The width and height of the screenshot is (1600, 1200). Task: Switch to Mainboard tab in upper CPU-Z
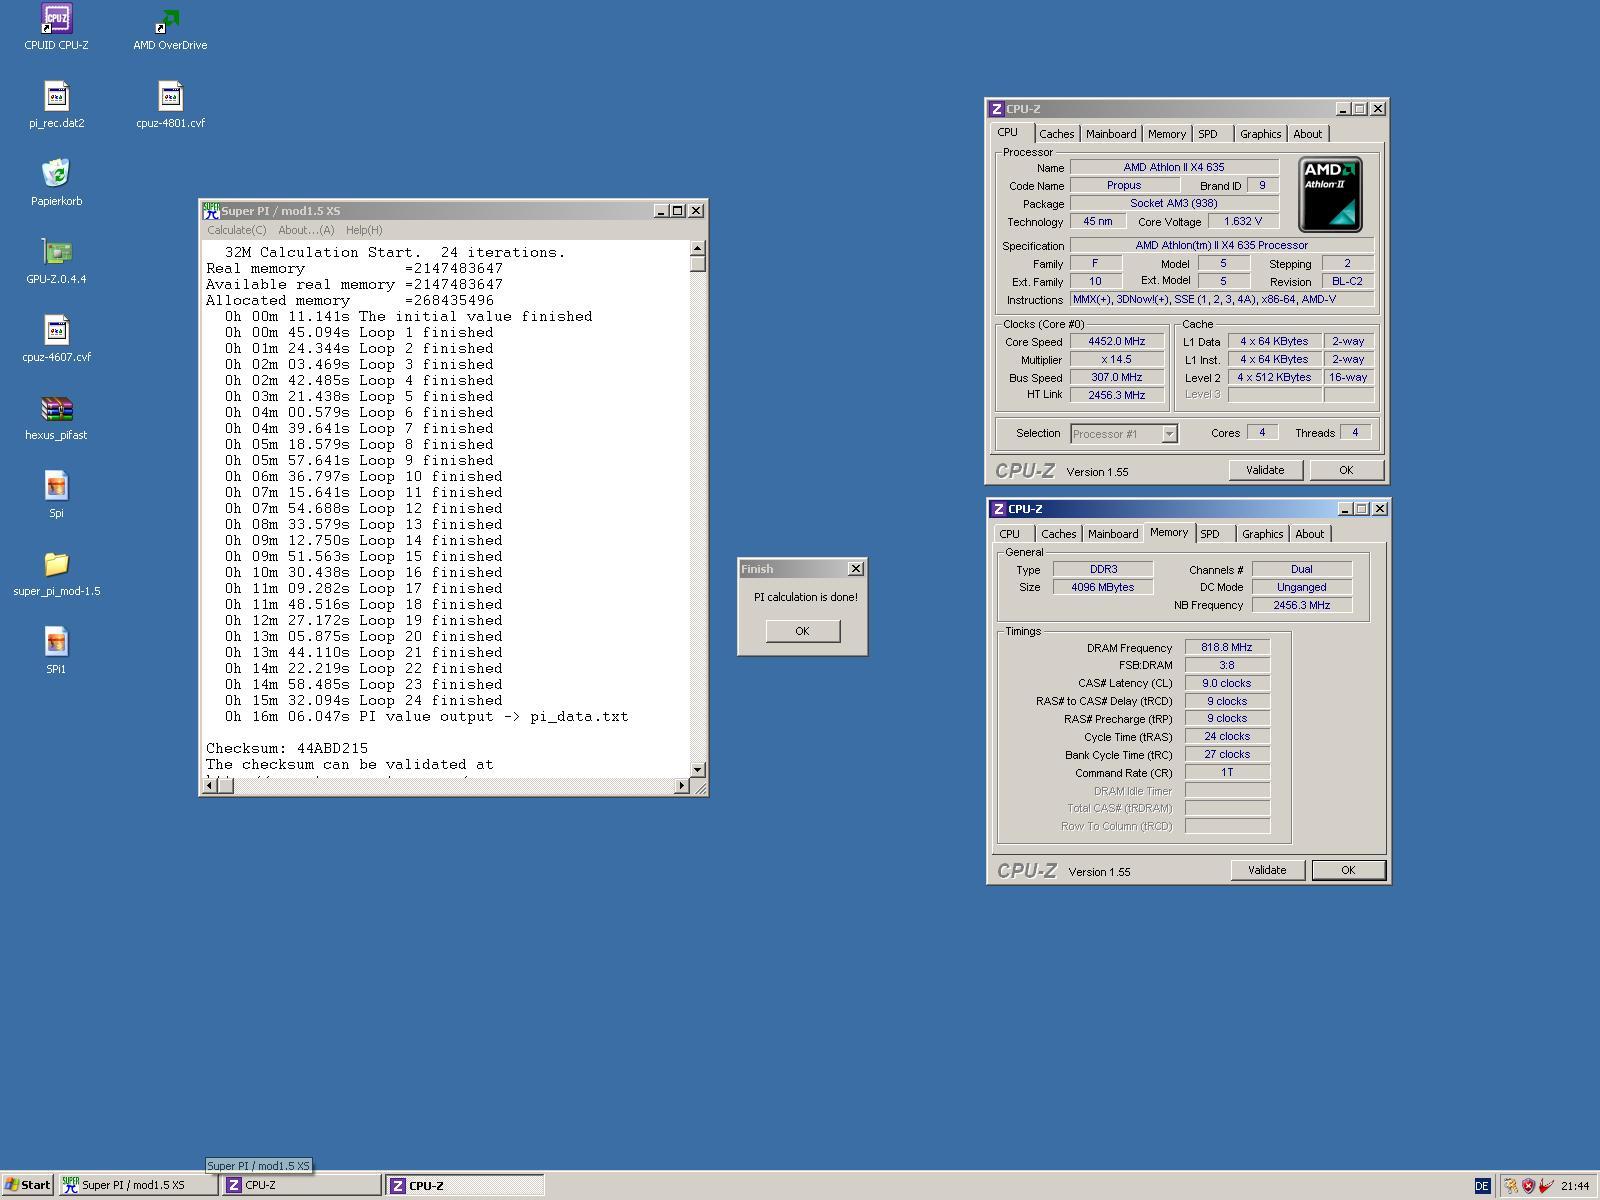pyautogui.click(x=1111, y=134)
